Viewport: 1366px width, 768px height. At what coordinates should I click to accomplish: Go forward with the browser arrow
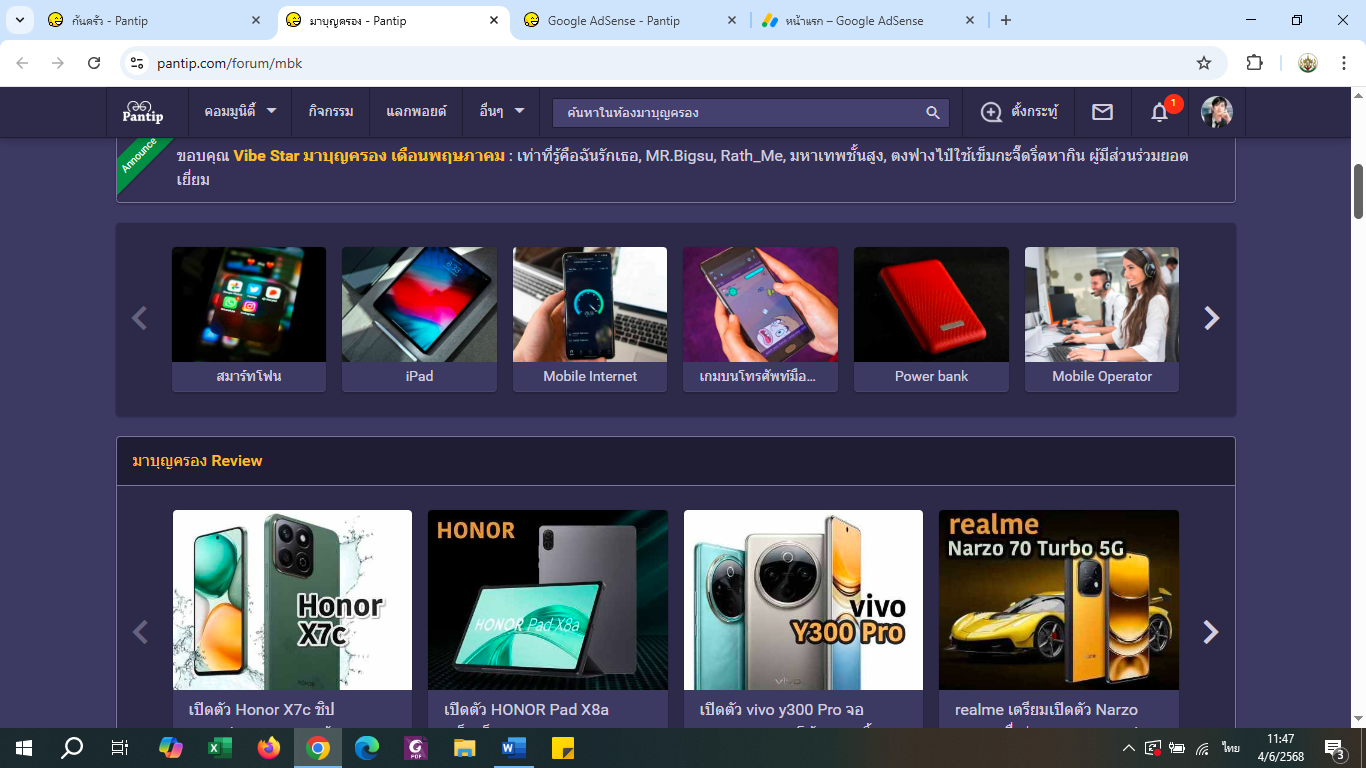[58, 63]
